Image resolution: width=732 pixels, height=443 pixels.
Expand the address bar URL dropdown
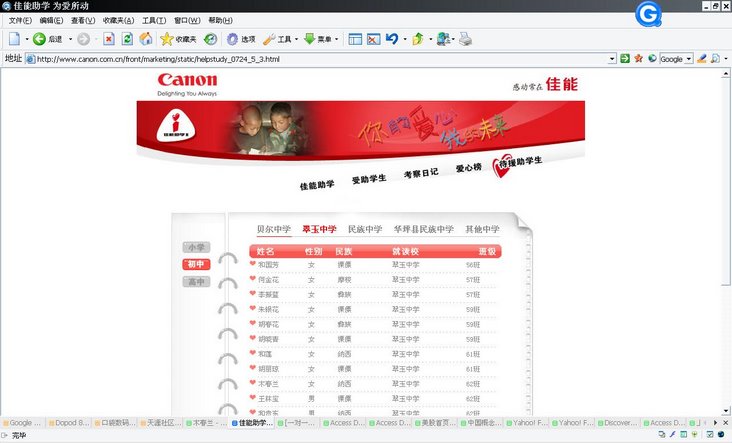click(x=611, y=59)
